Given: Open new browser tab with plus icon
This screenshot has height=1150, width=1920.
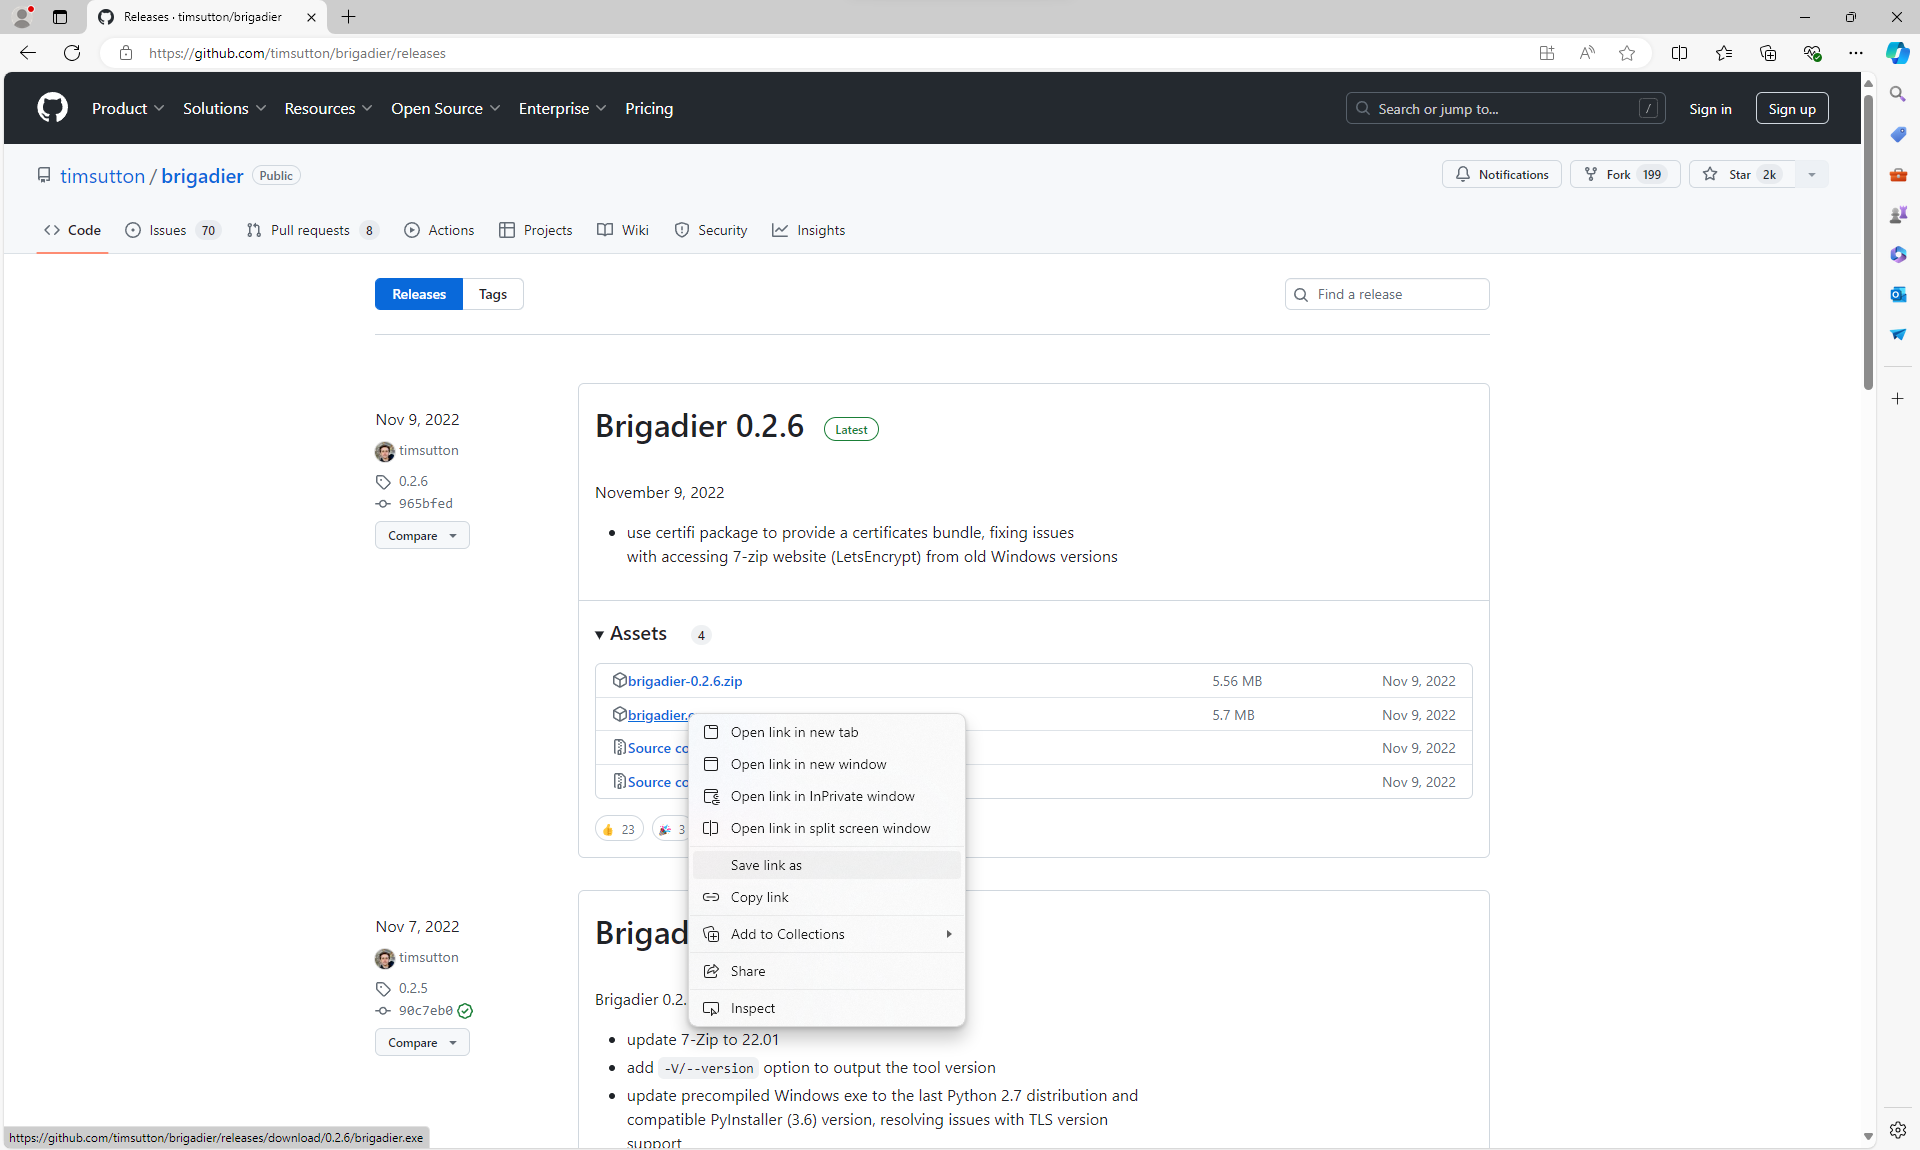Looking at the screenshot, I should 348,17.
